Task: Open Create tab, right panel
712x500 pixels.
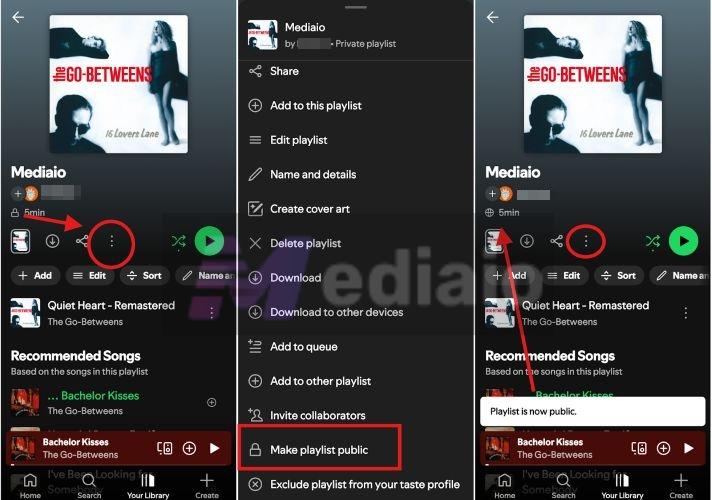Action: (681, 486)
